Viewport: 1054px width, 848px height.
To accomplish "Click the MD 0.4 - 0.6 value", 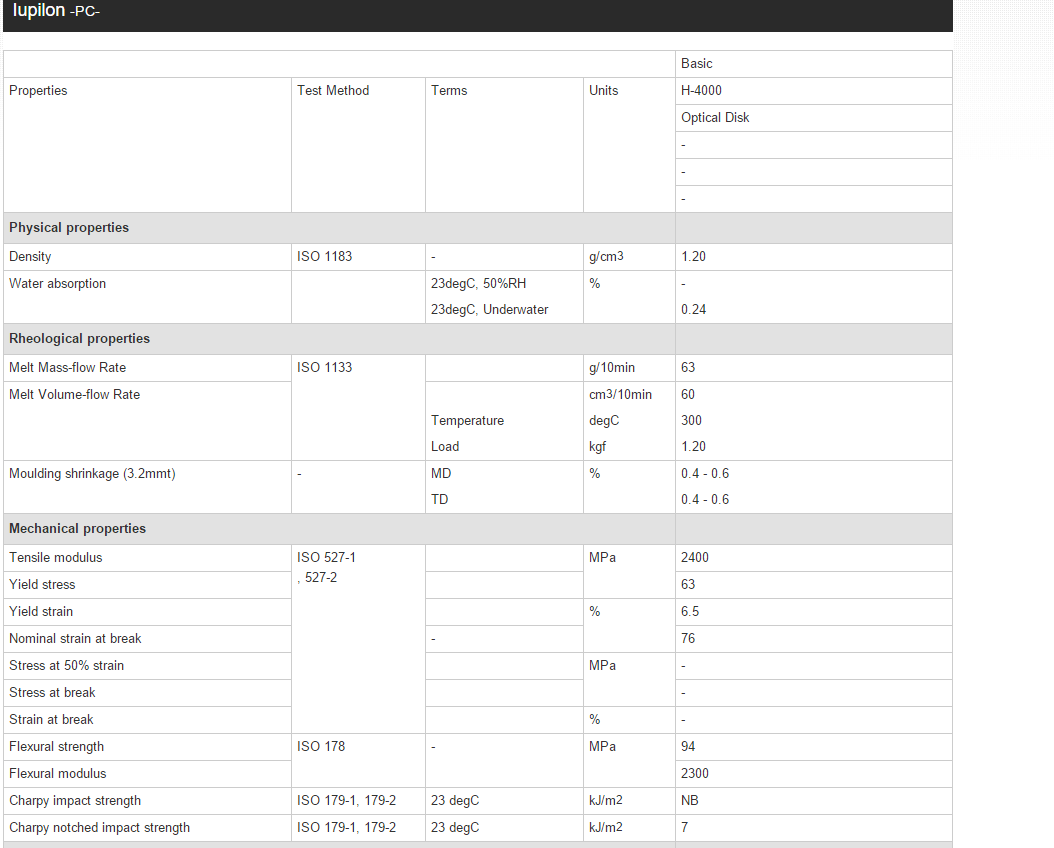I will click(705, 474).
